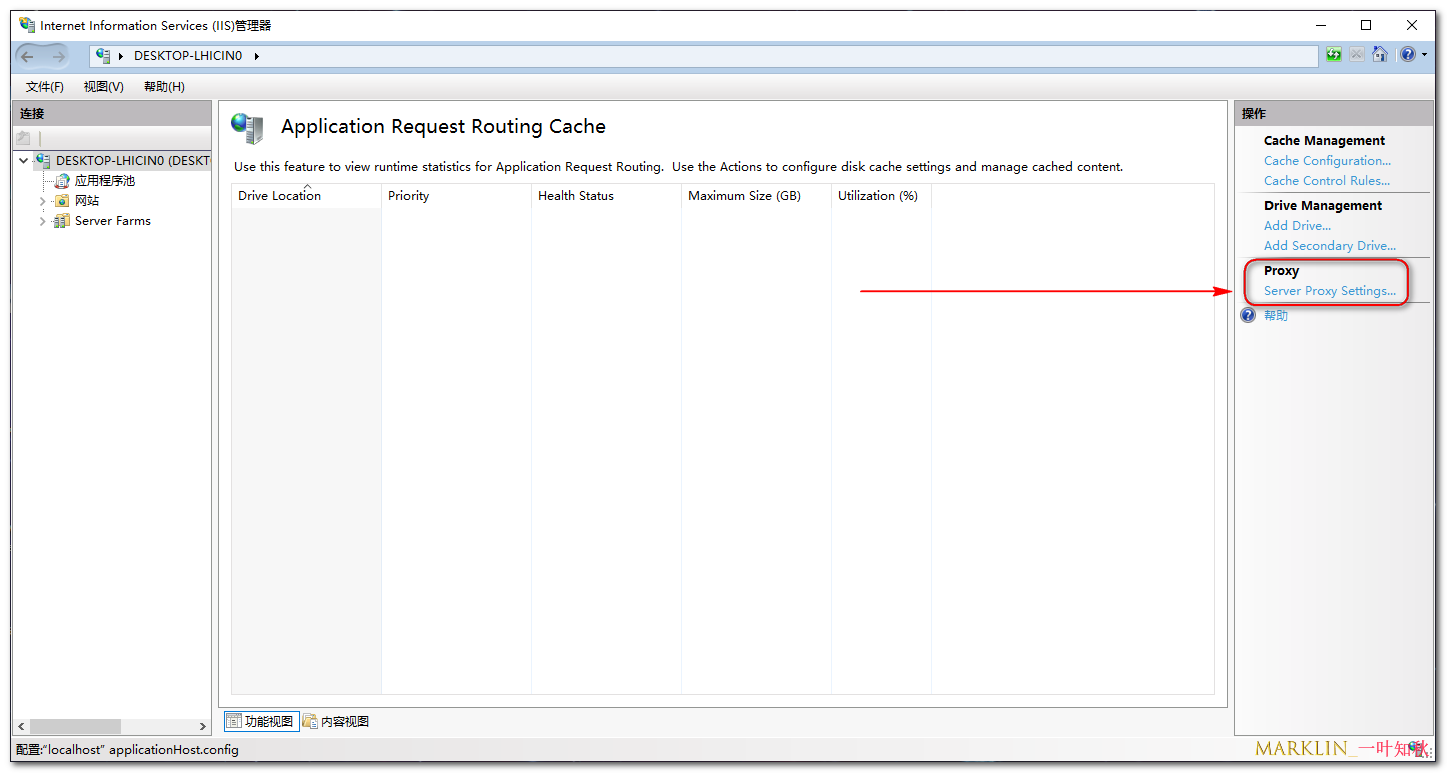Click the server node icon in tree
This screenshot has height=773, width=1447.
tap(43, 160)
